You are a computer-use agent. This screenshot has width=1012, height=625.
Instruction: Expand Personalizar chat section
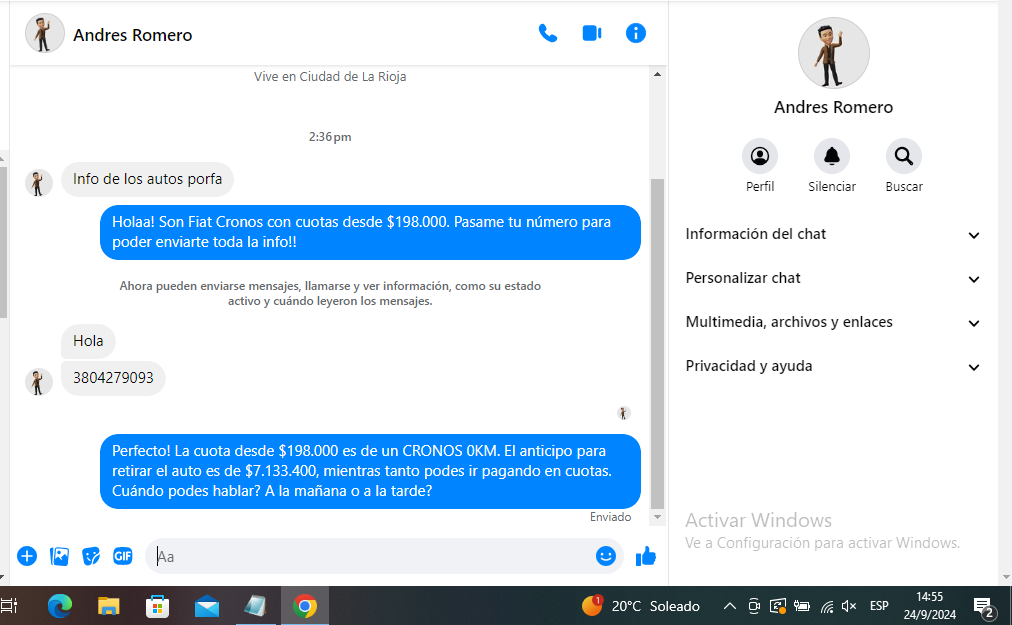(833, 278)
